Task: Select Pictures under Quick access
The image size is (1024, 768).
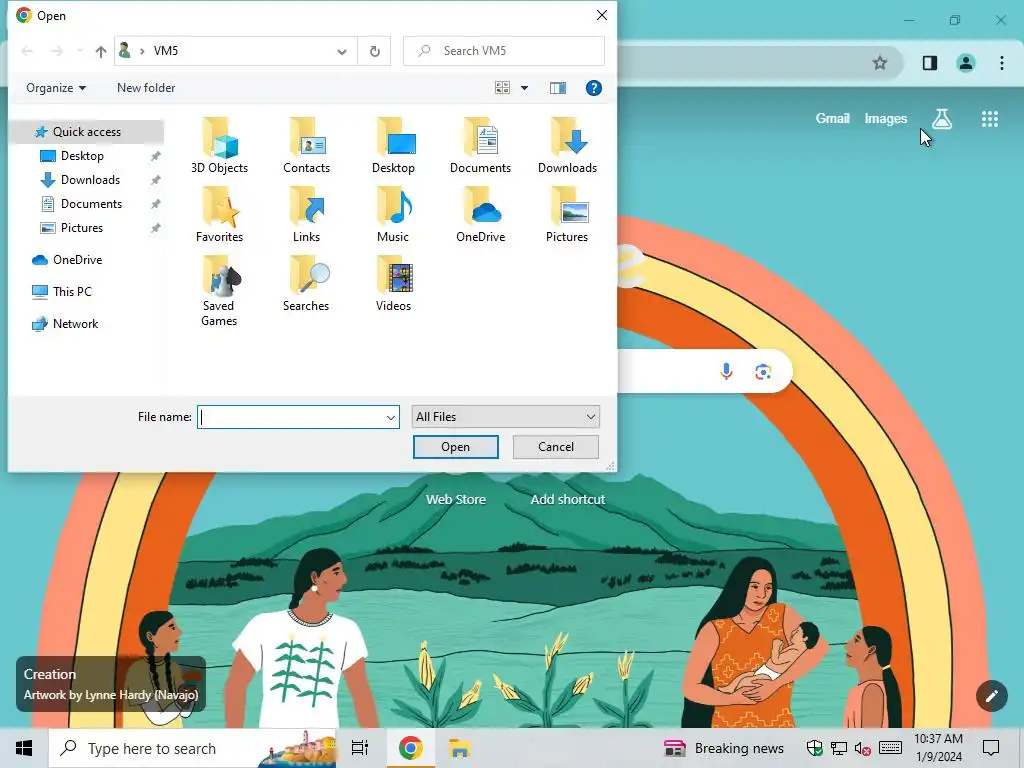Action: point(82,228)
